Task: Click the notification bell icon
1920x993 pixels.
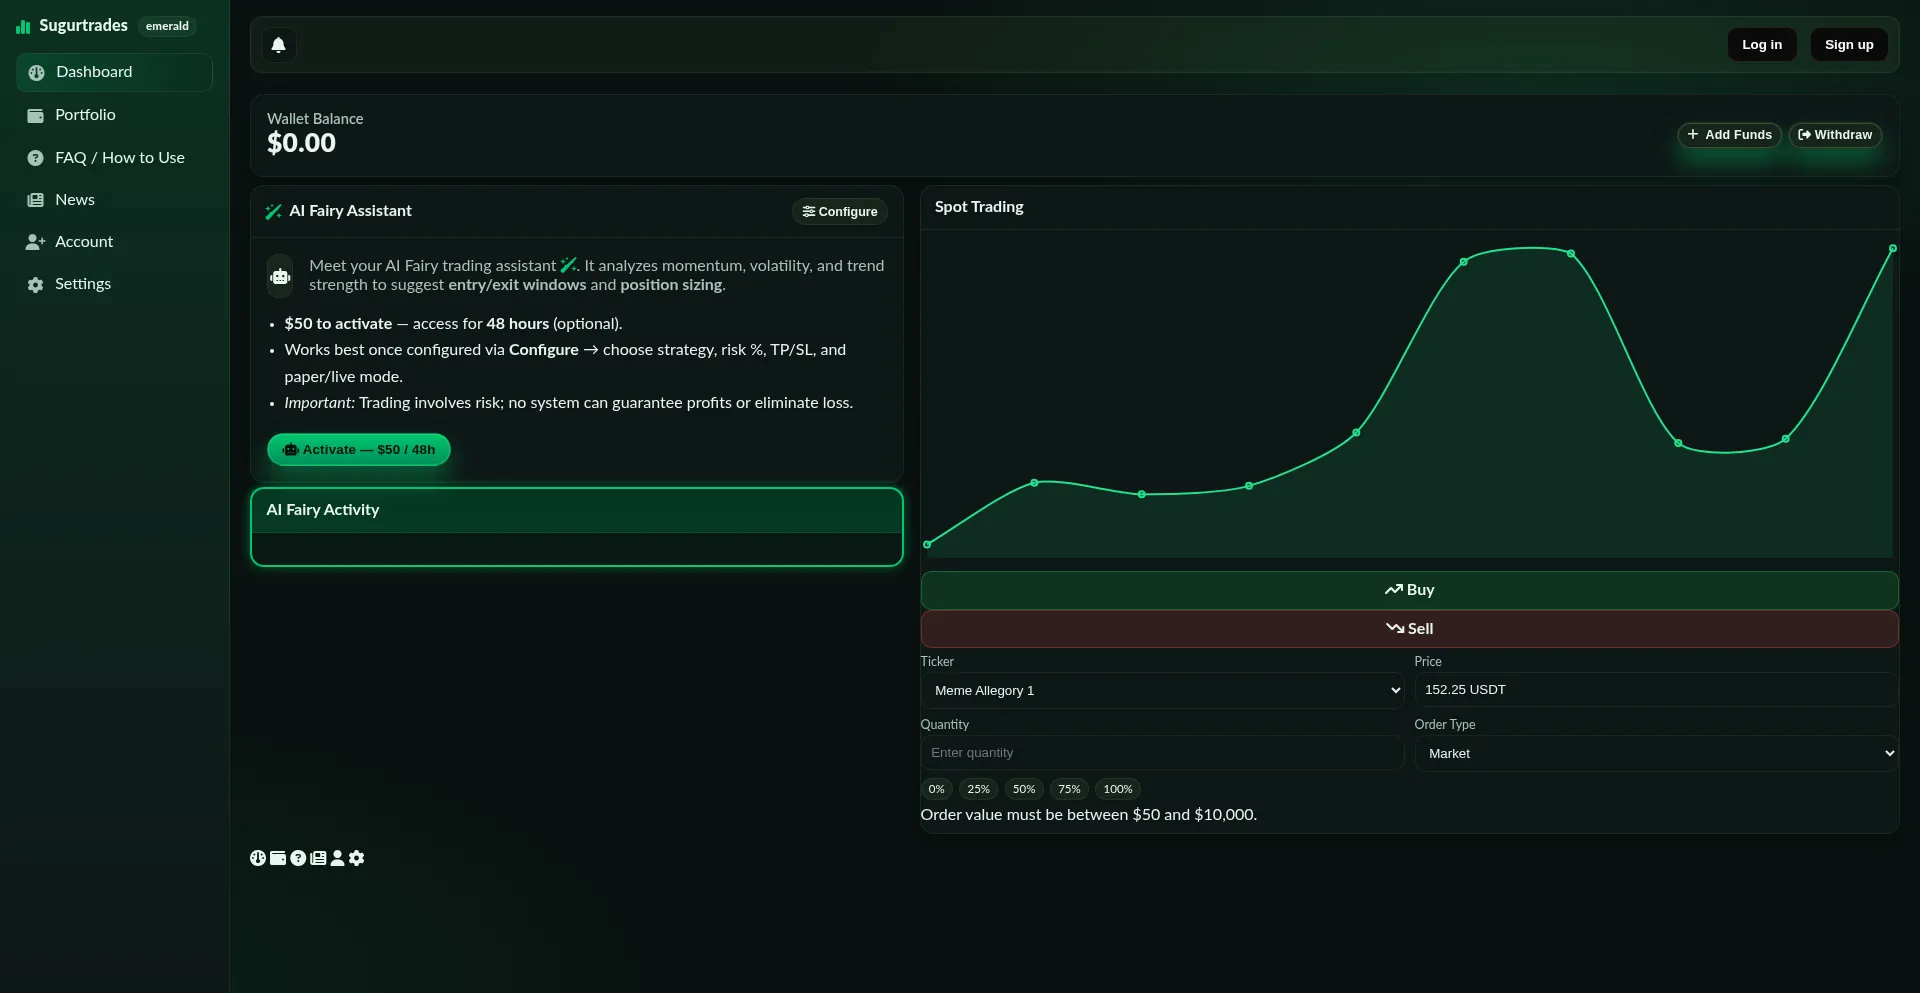Action: [279, 45]
